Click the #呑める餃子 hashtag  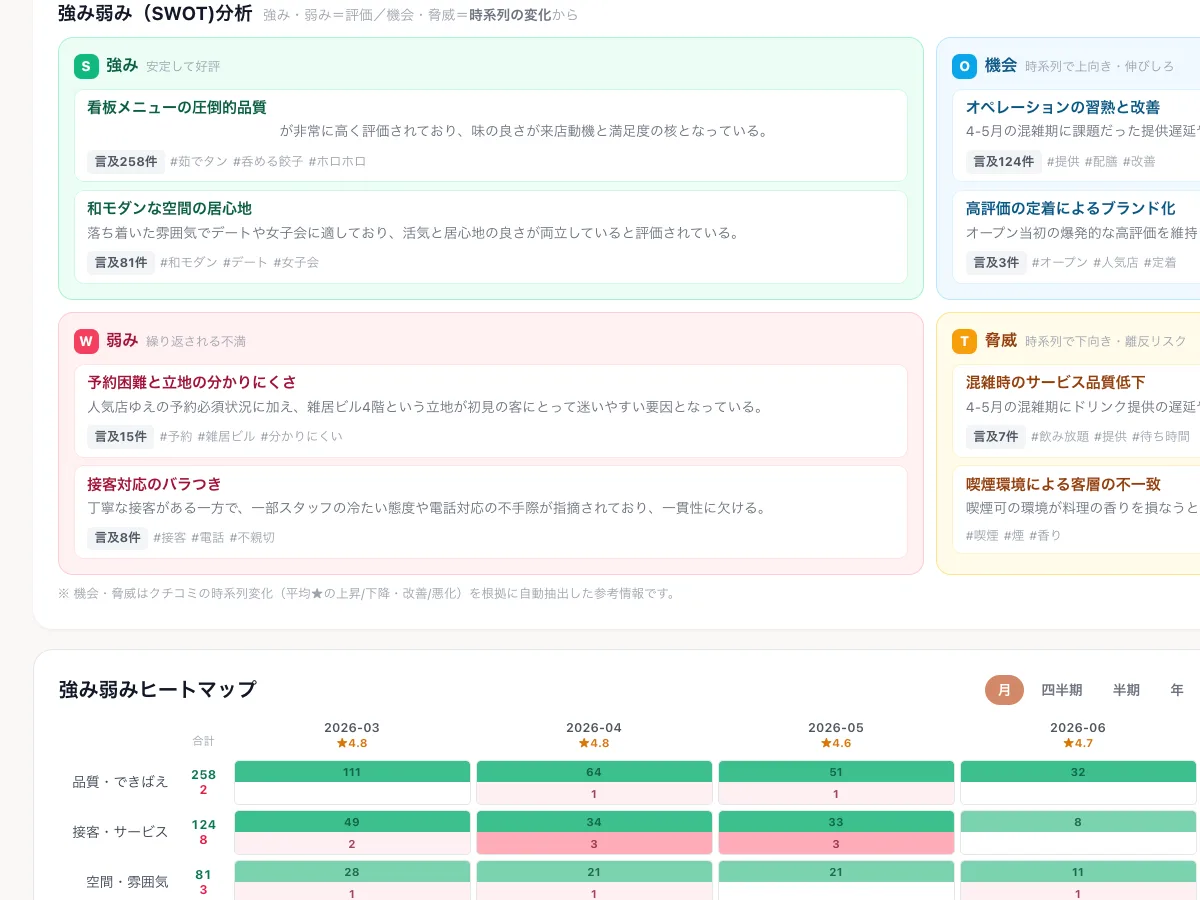pyautogui.click(x=268, y=161)
